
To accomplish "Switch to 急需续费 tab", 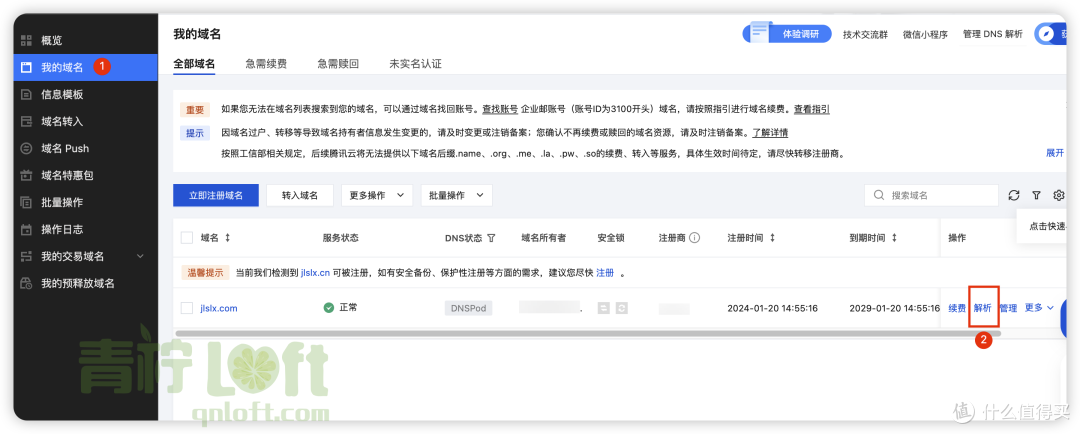I will pos(266,63).
